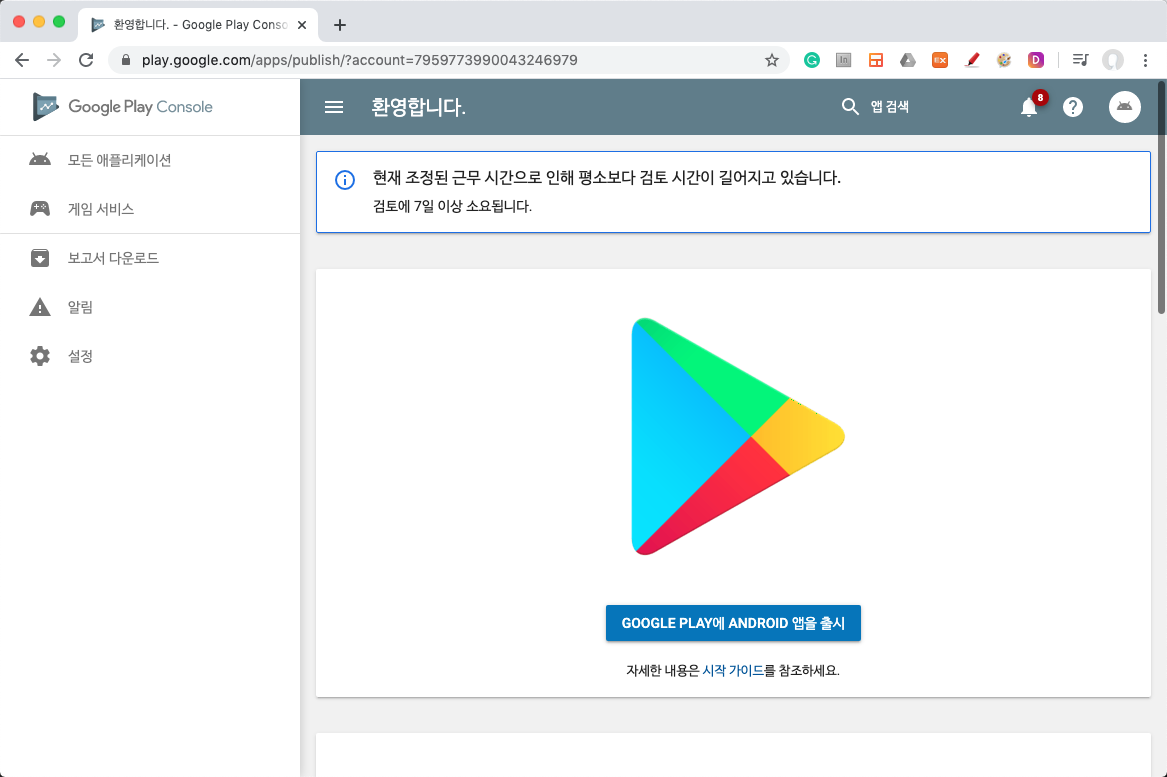The height and width of the screenshot is (777, 1167).
Task: Select 설정 in sidebar
Action: pyautogui.click(x=150, y=356)
